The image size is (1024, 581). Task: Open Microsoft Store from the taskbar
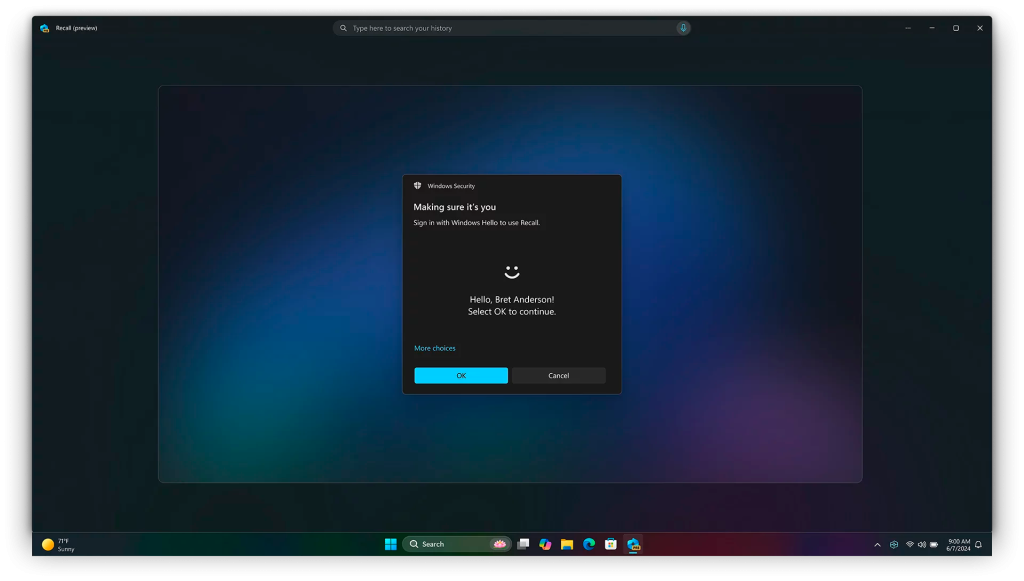pyautogui.click(x=611, y=544)
